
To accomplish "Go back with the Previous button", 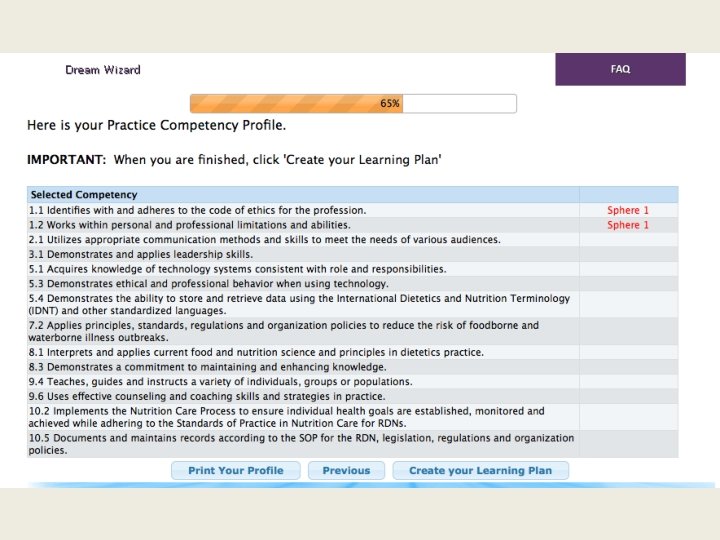I will coord(346,470).
